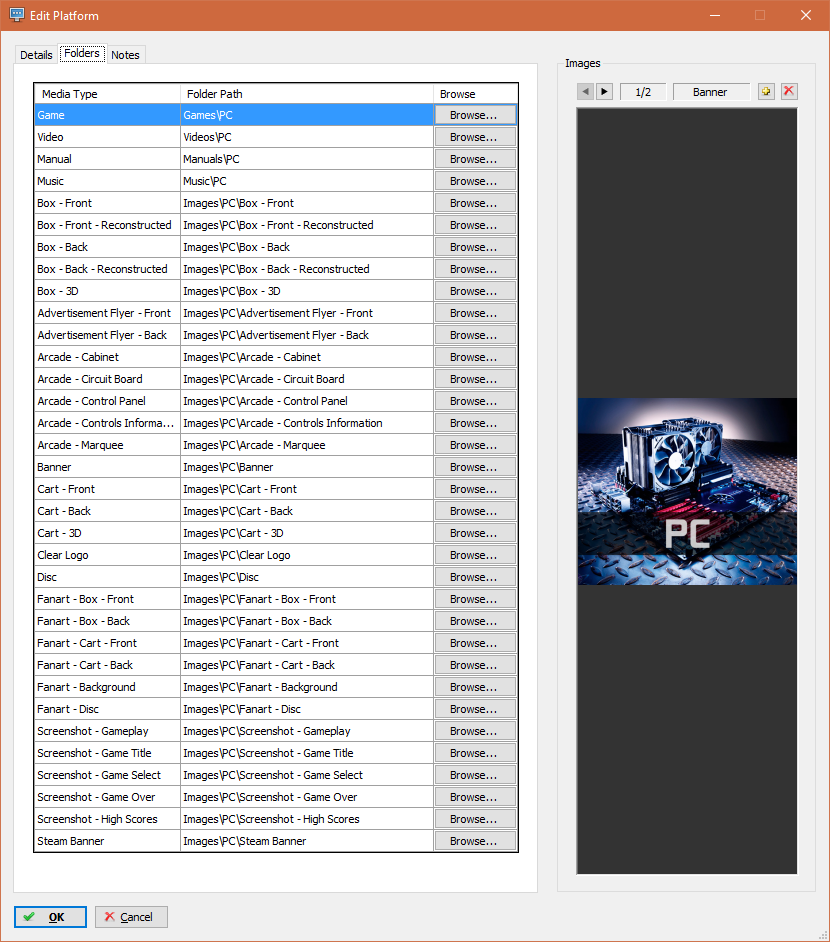Screen dimensions: 830x942
Task: Click the PC banner image preview
Action: [687, 491]
